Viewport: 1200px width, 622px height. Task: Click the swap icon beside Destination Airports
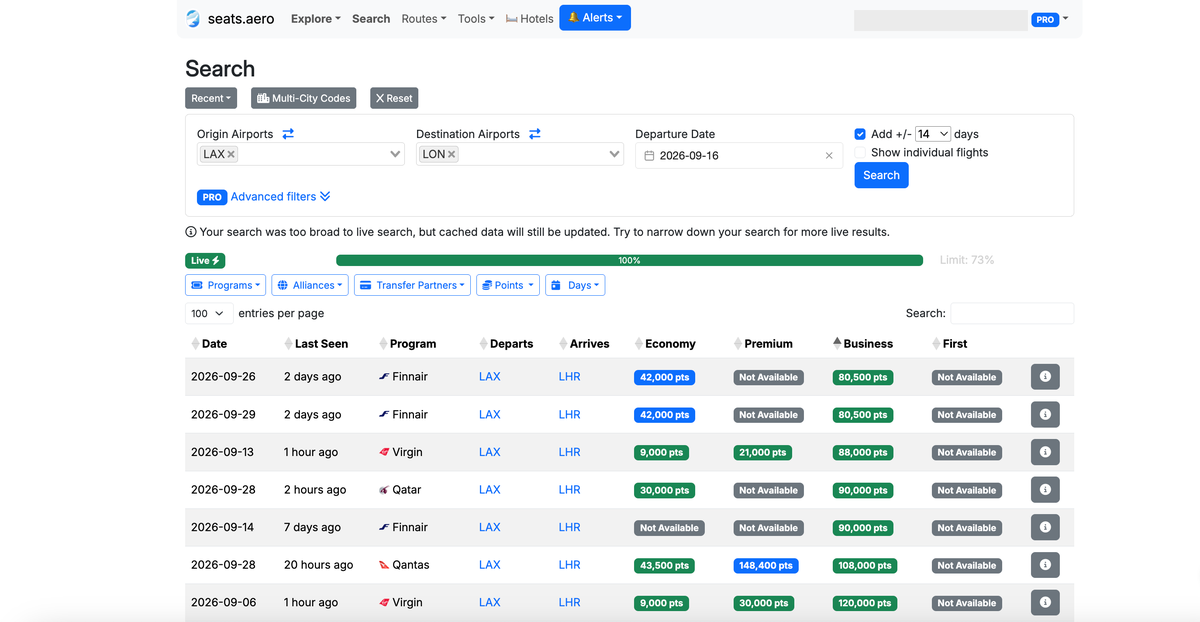[535, 134]
